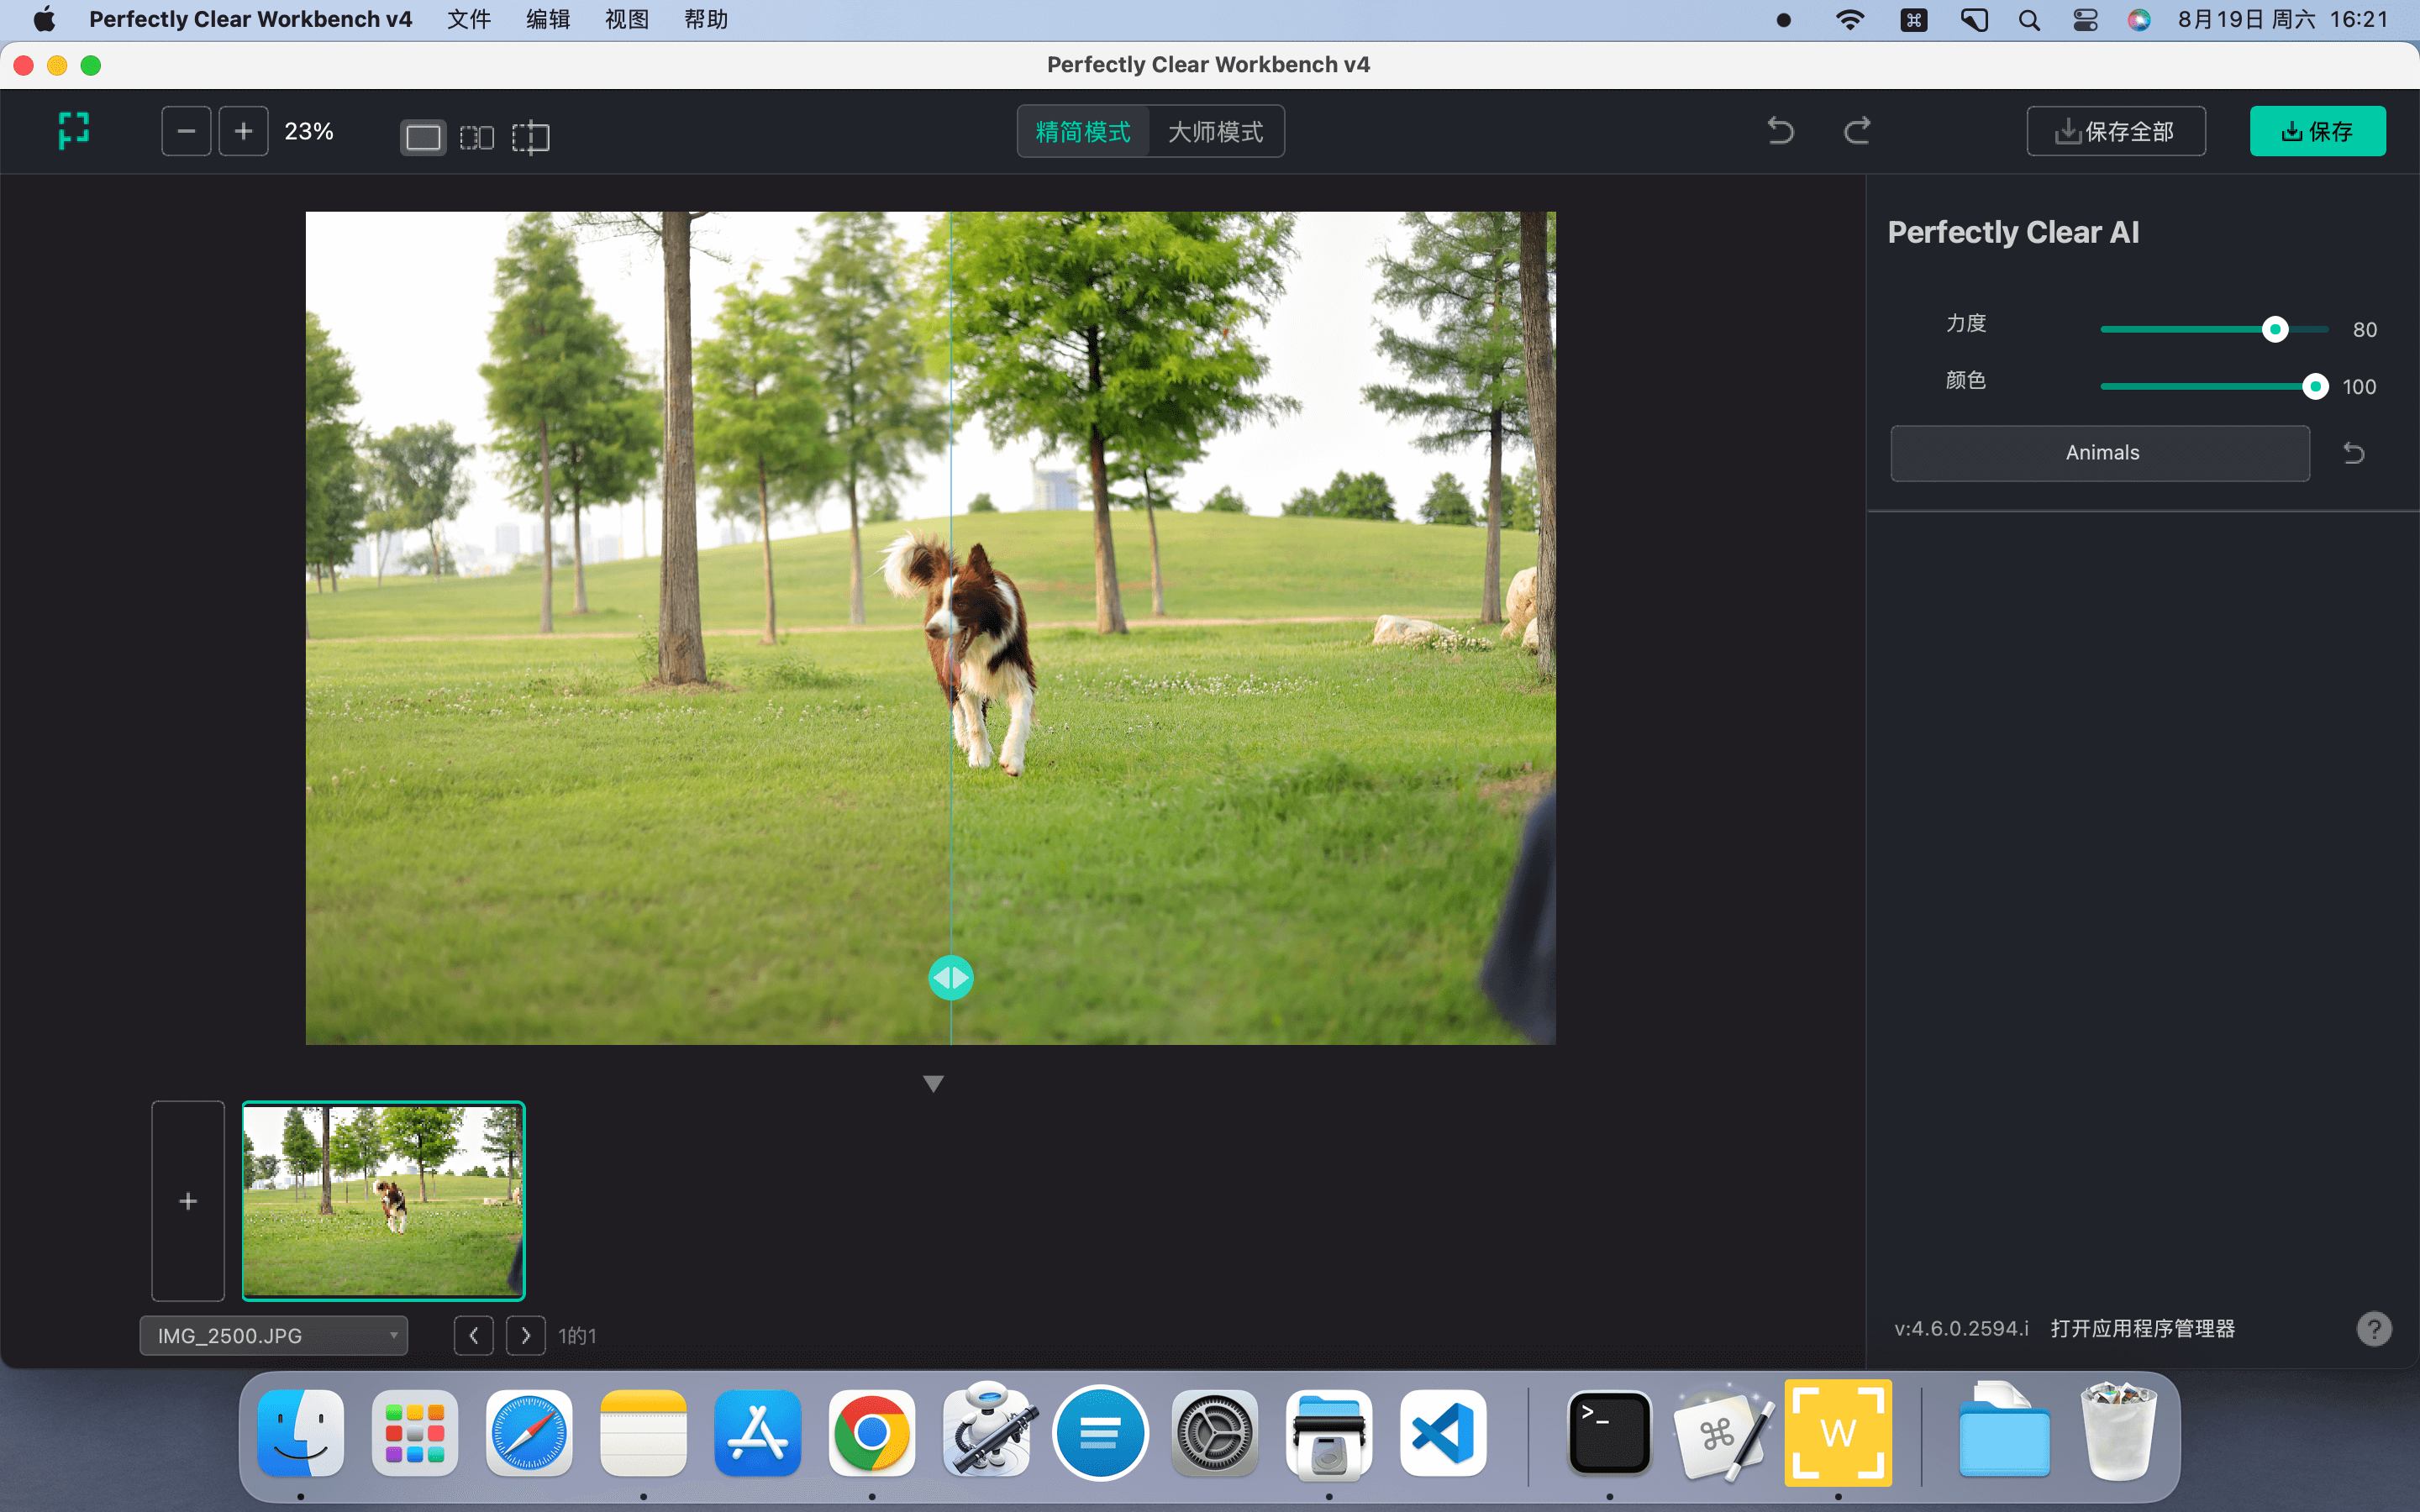Click the Perfectly Clear logo icon
2420x1512 pixels.
pos(74,131)
